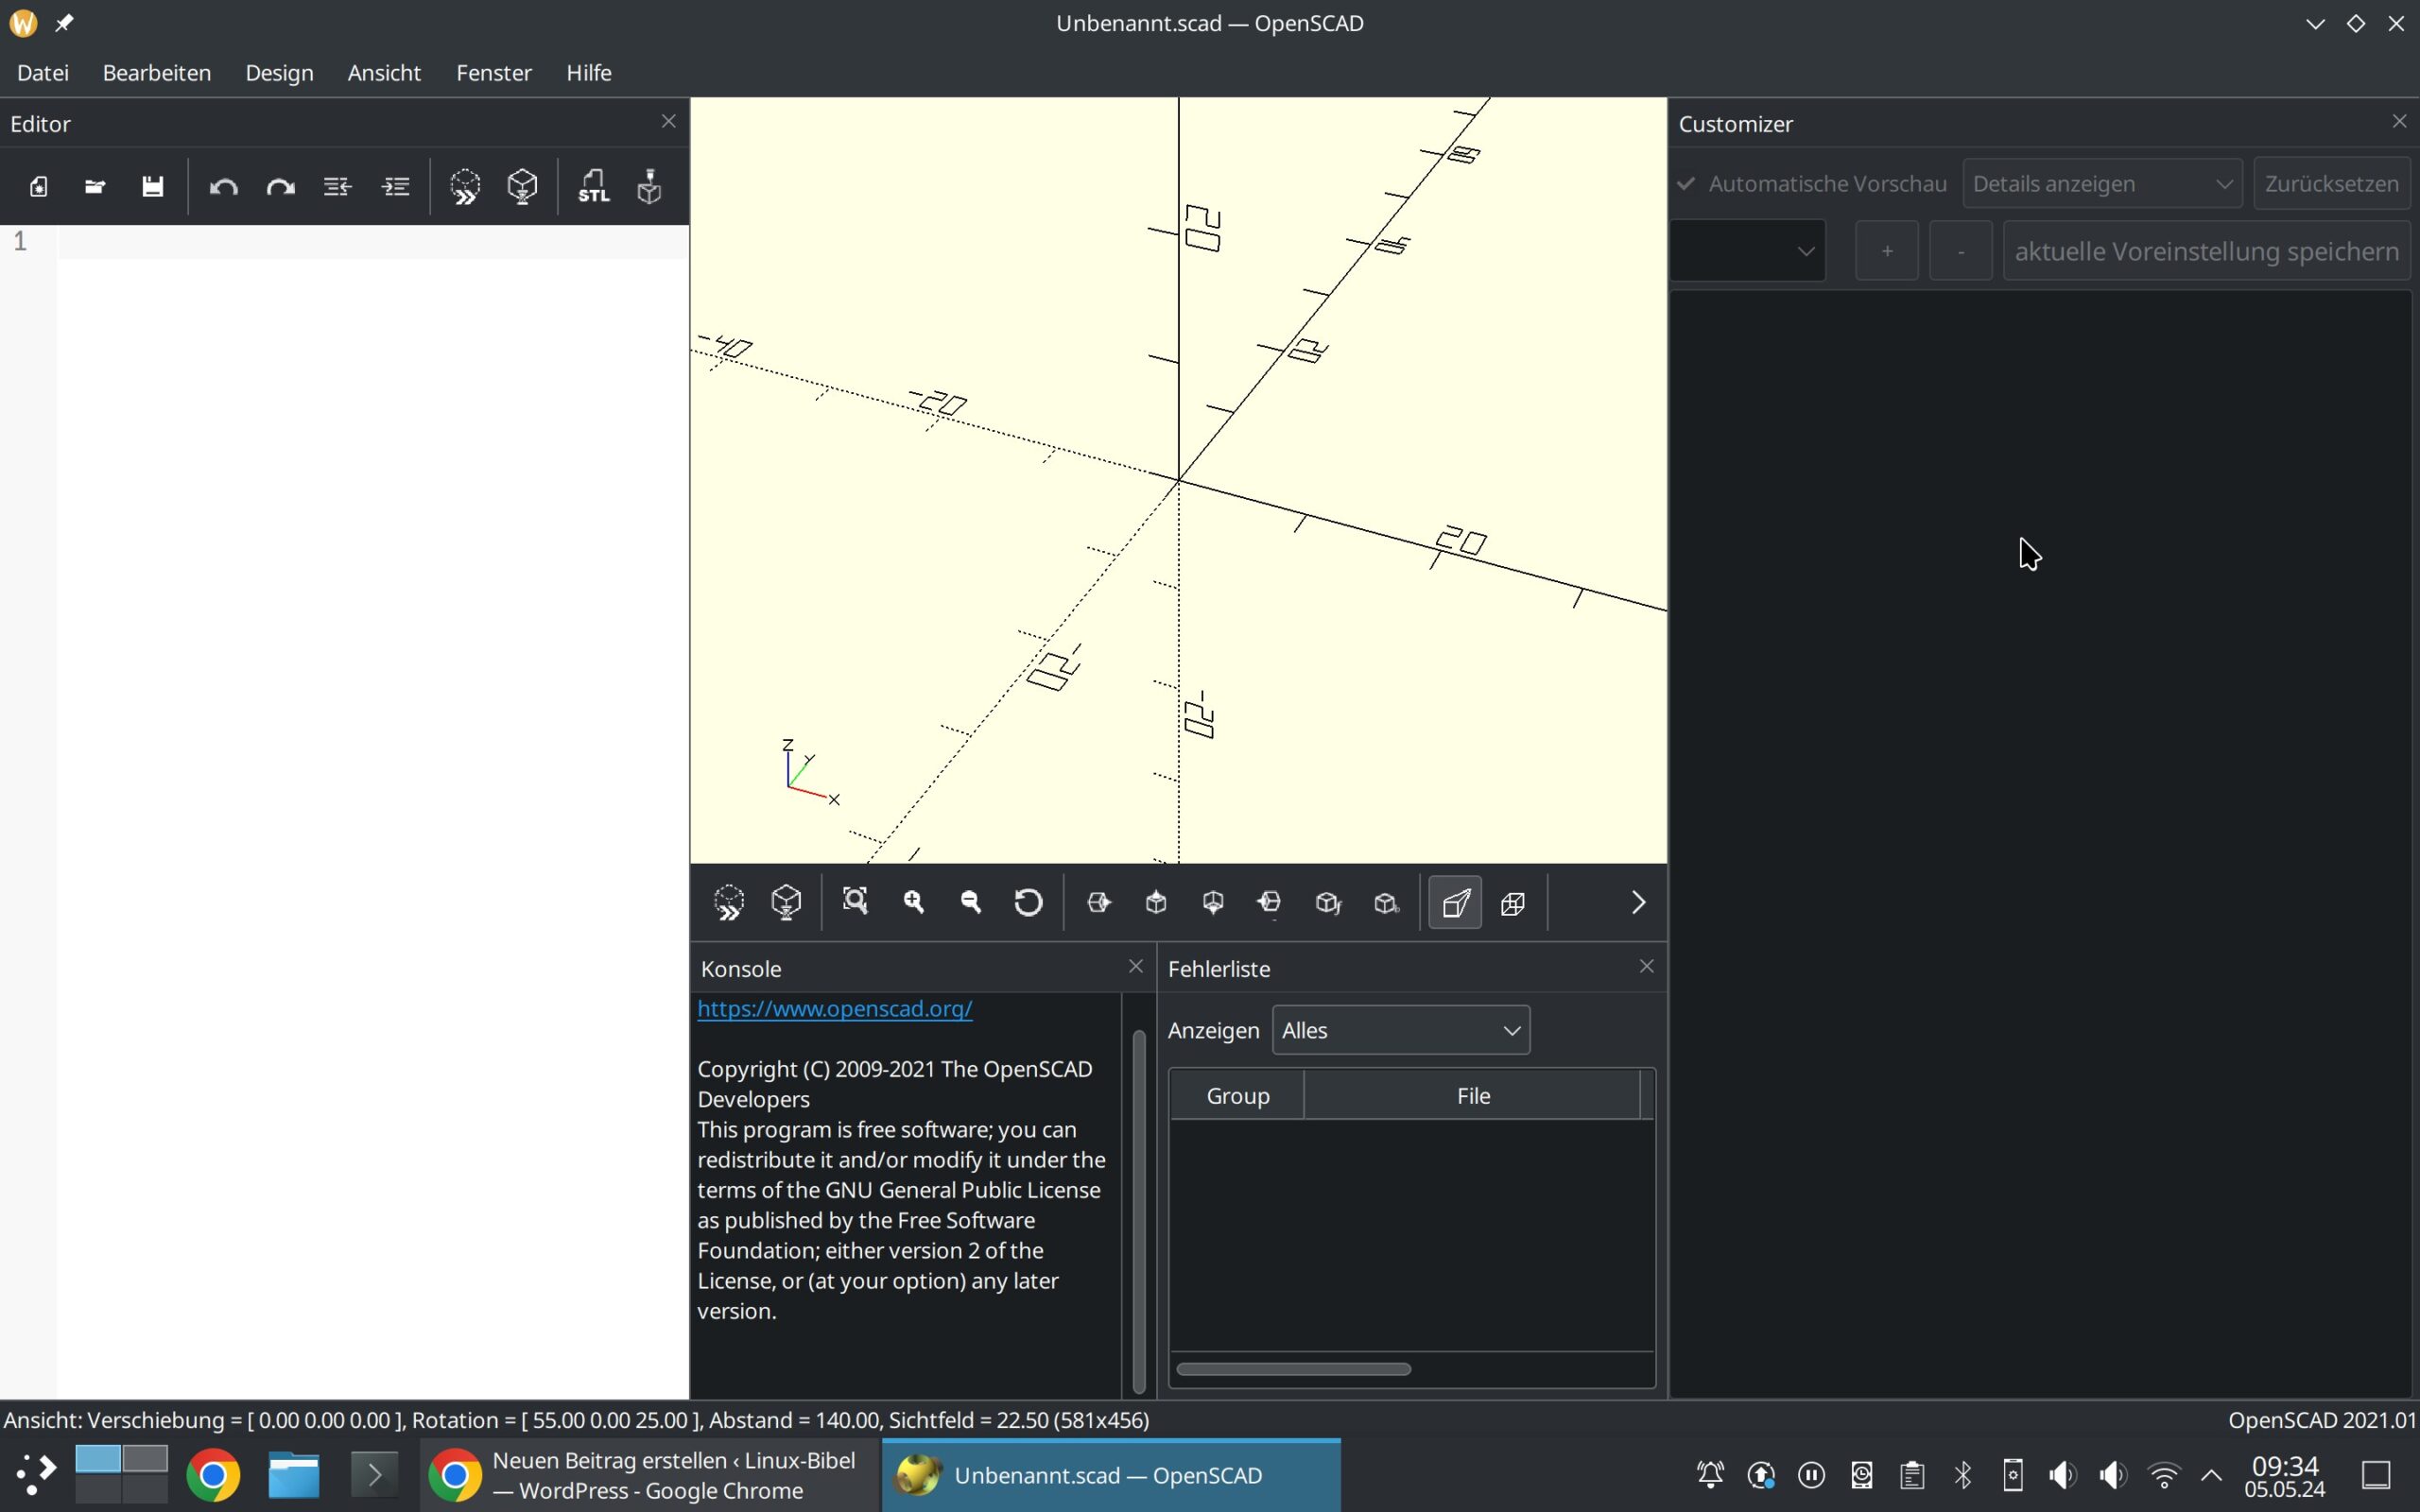The height and width of the screenshot is (1512, 2420).
Task: Click the Send to 3D printer icon
Action: (650, 186)
